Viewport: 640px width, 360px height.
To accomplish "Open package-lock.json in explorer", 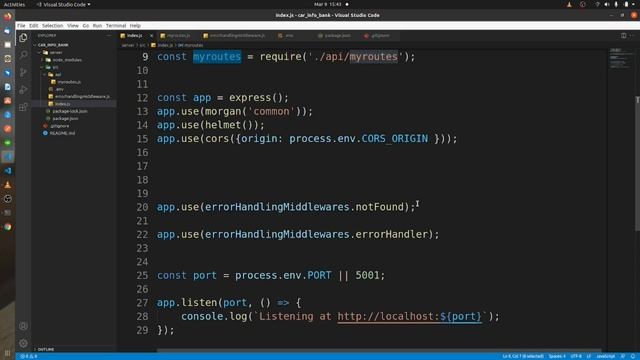I will [x=70, y=111].
